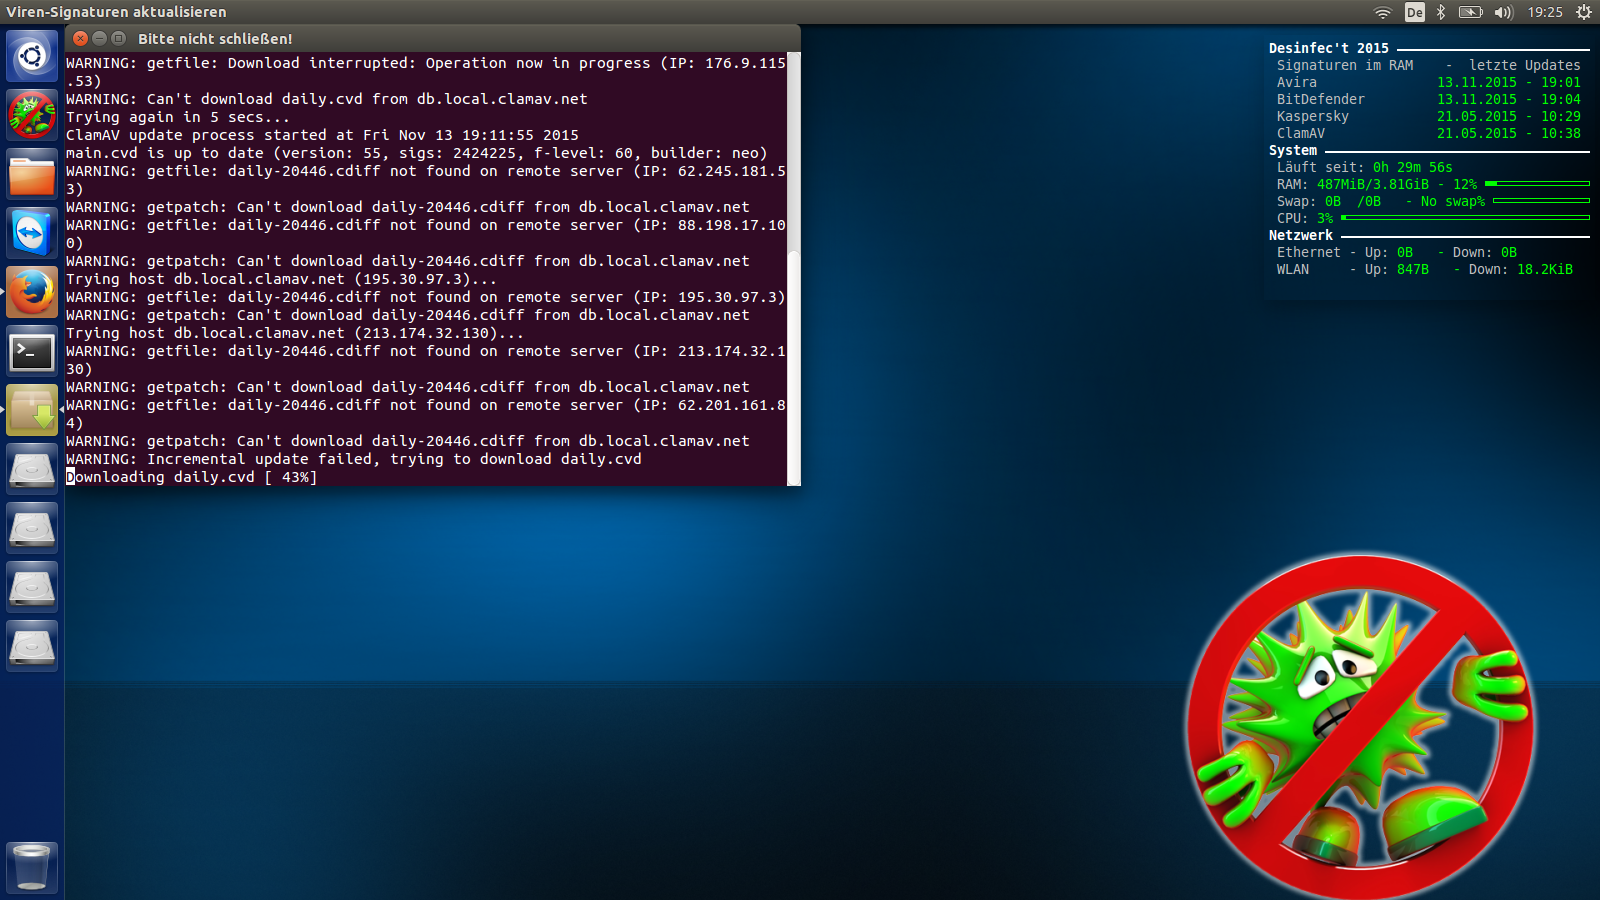Open the second disk drive icon in launcher
The image size is (1600, 900).
point(32,528)
